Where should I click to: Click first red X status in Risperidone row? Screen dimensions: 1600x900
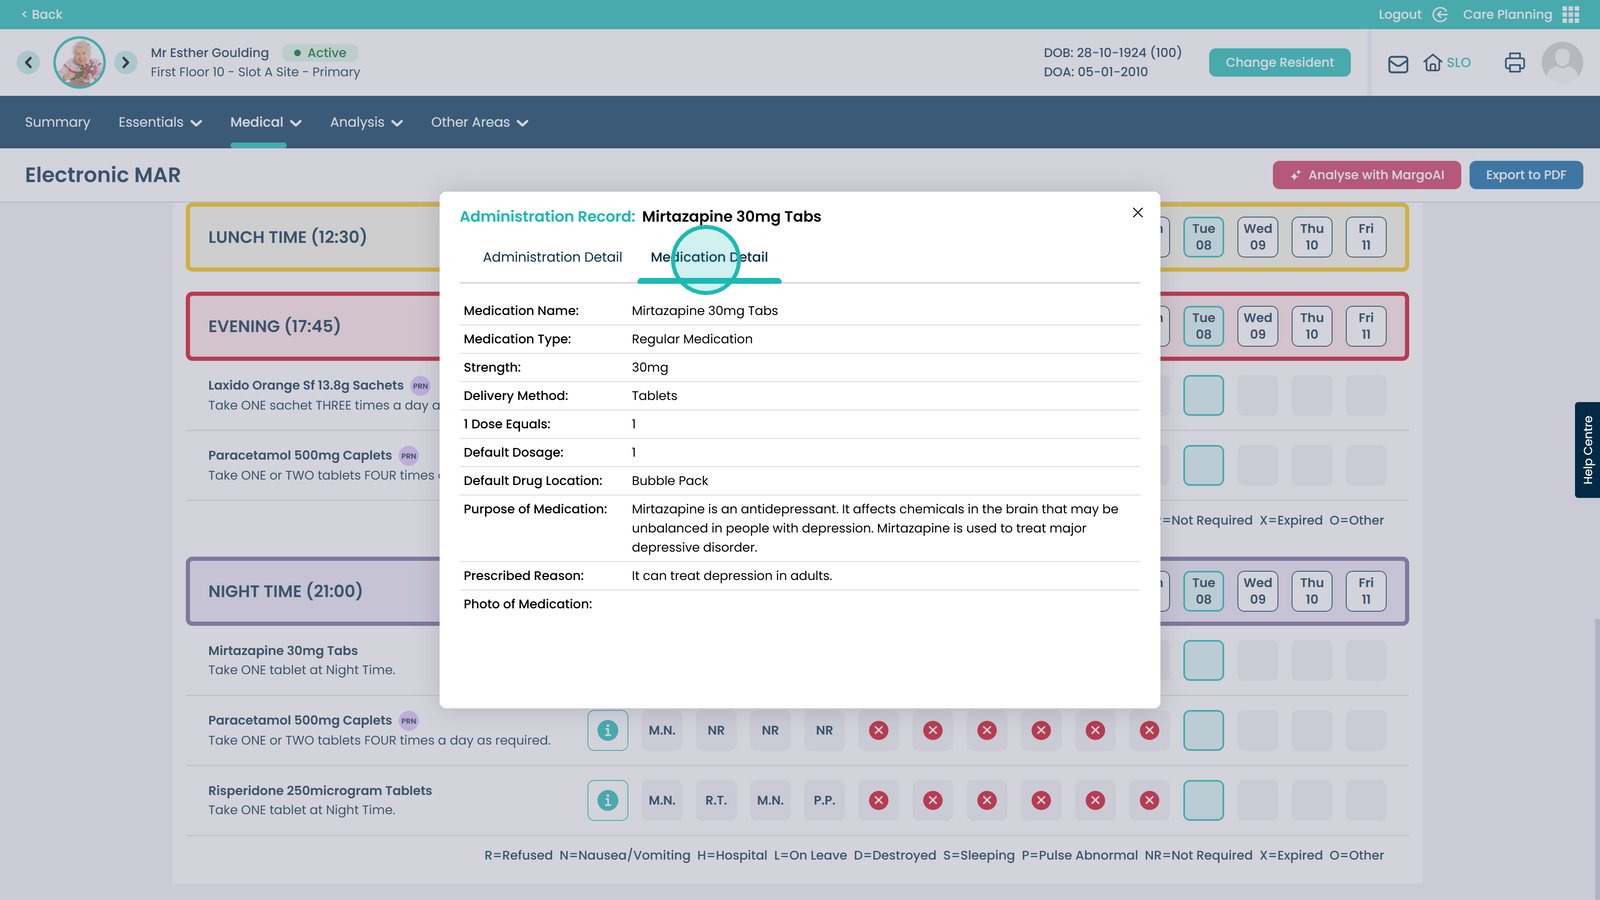pyautogui.click(x=878, y=800)
